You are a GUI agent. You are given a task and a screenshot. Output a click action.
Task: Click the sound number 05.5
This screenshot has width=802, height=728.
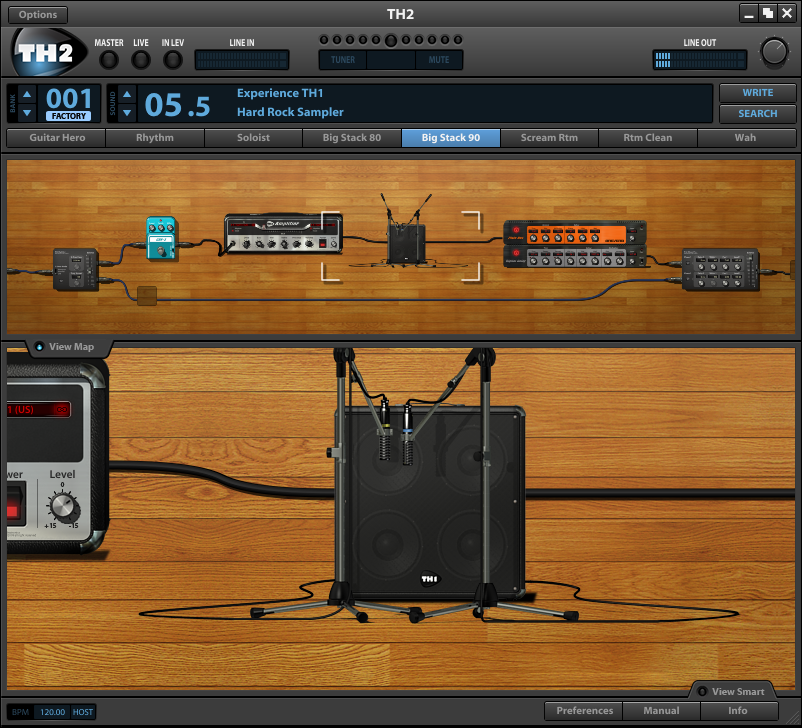(x=177, y=105)
